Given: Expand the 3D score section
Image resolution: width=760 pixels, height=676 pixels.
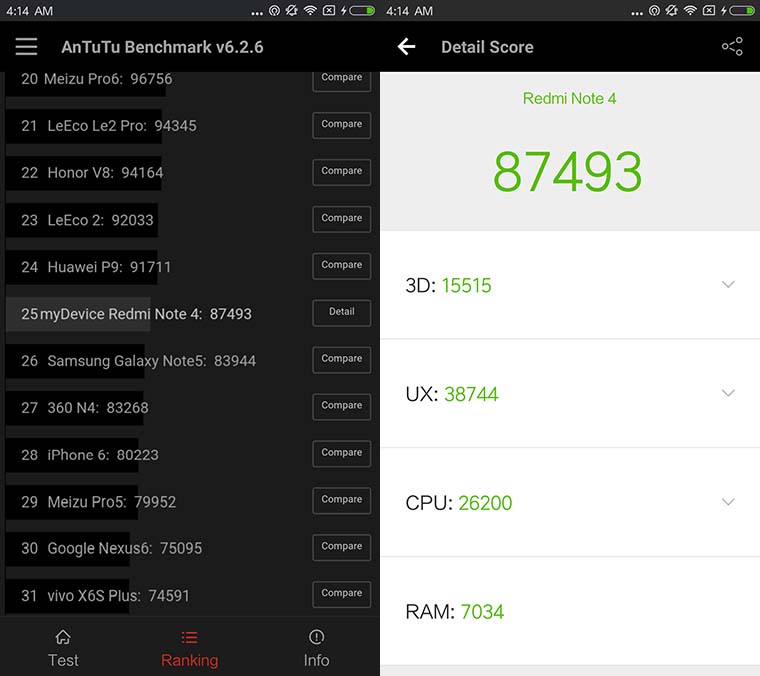Looking at the screenshot, I should coord(728,284).
